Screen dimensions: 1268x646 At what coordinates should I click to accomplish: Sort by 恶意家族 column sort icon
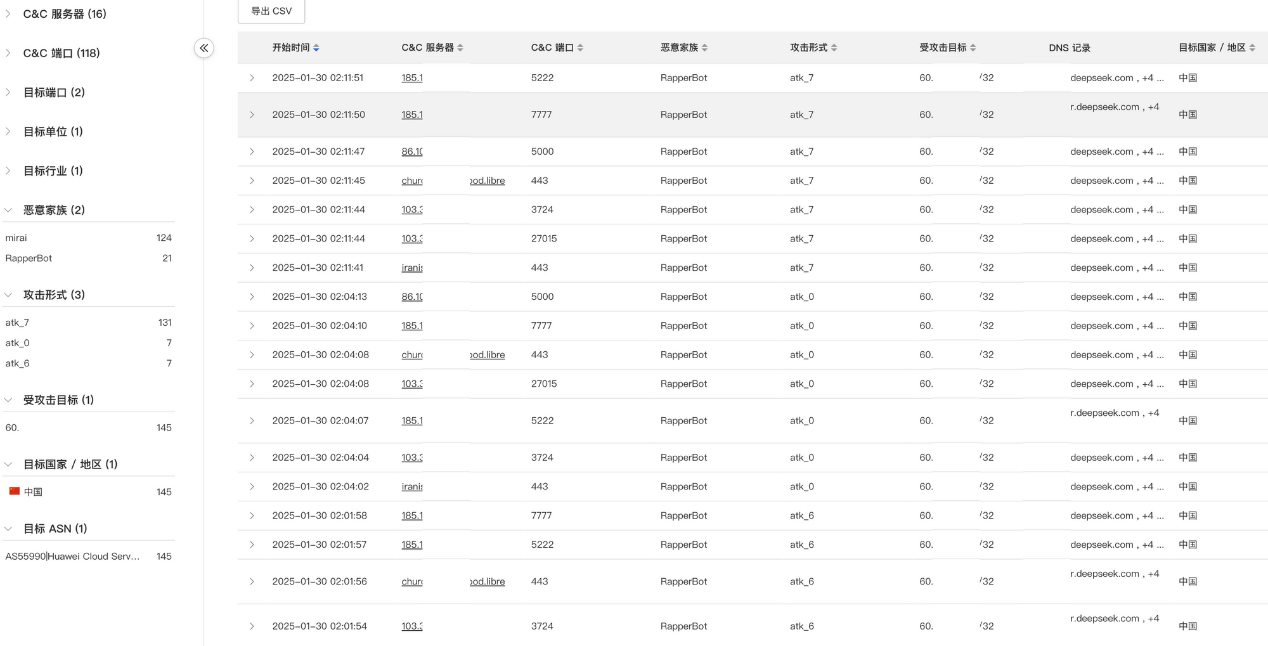(705, 48)
